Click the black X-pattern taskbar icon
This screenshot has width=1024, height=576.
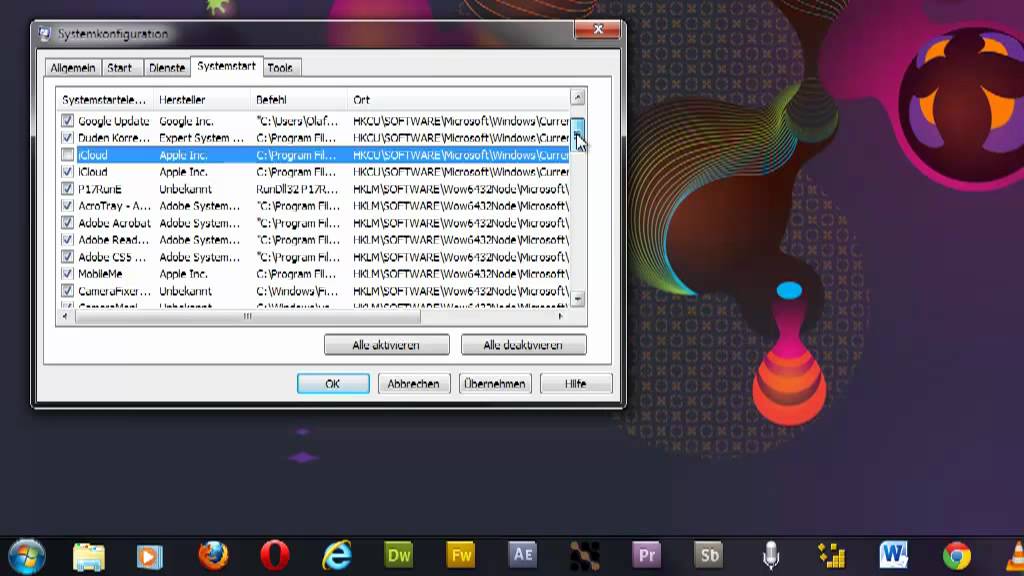584,556
